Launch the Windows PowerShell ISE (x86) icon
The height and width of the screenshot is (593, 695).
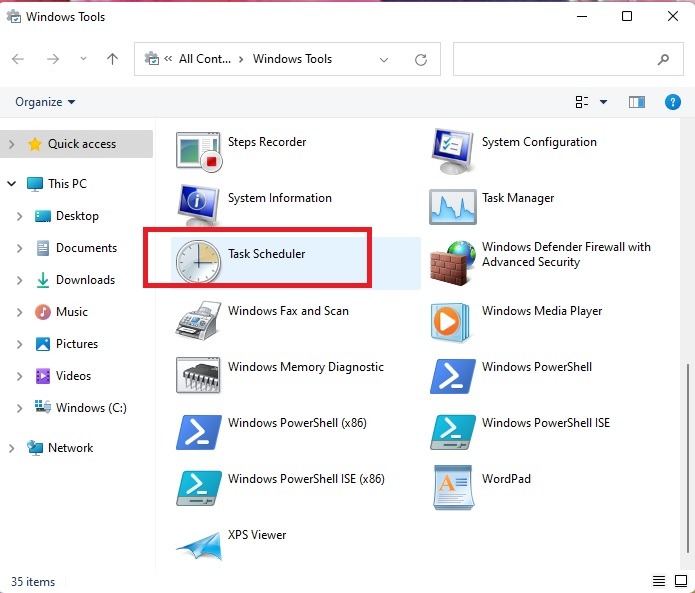tap(199, 488)
